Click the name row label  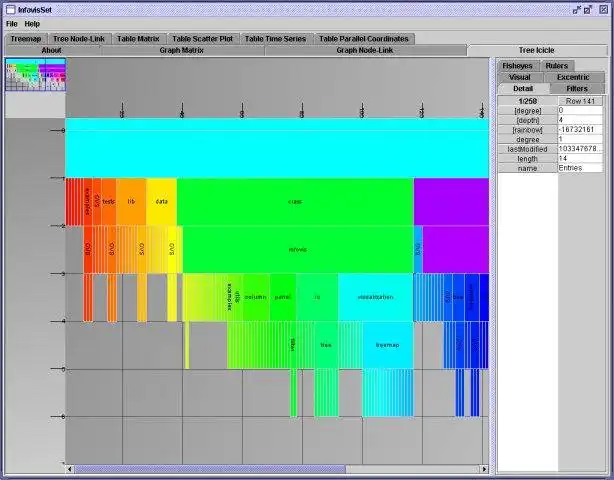[527, 168]
